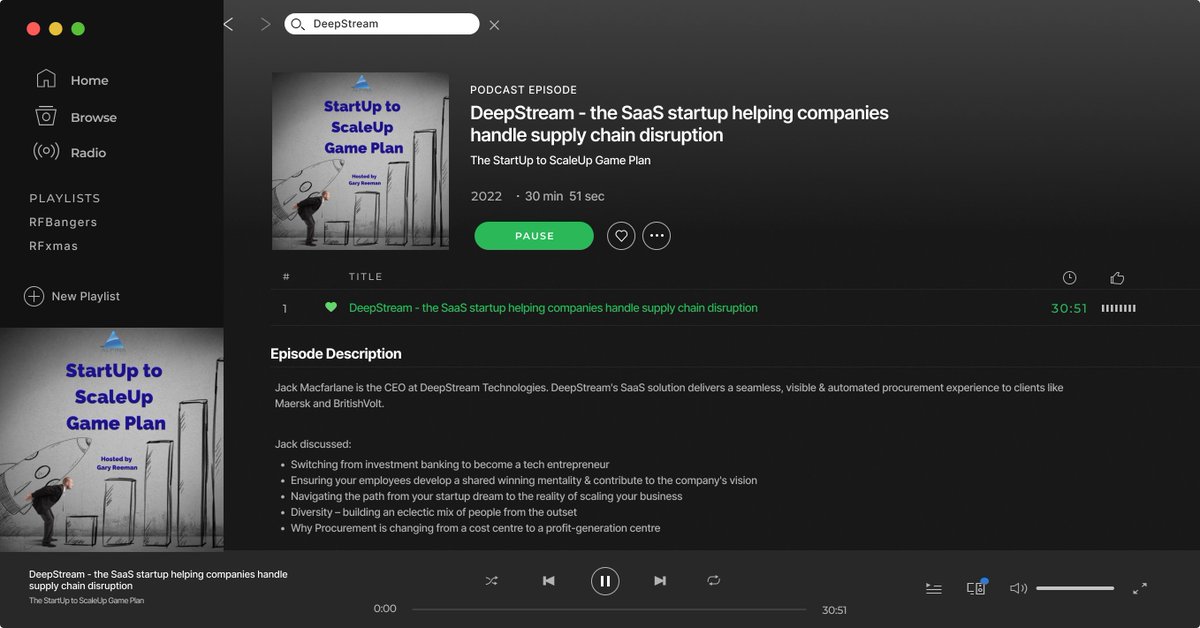Click the episode cover art image
Screen dimensions: 1200x628
pyautogui.click(x=360, y=161)
